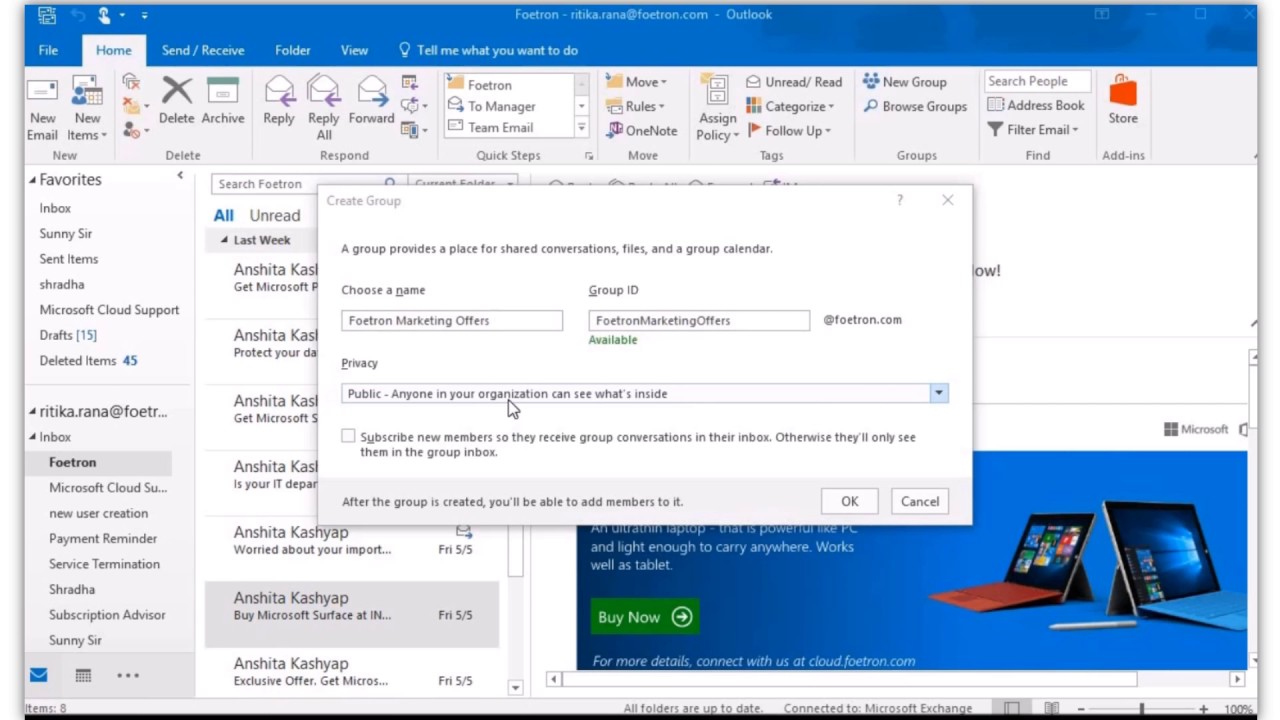Open the Subscription Advisor folder

pyautogui.click(x=107, y=615)
